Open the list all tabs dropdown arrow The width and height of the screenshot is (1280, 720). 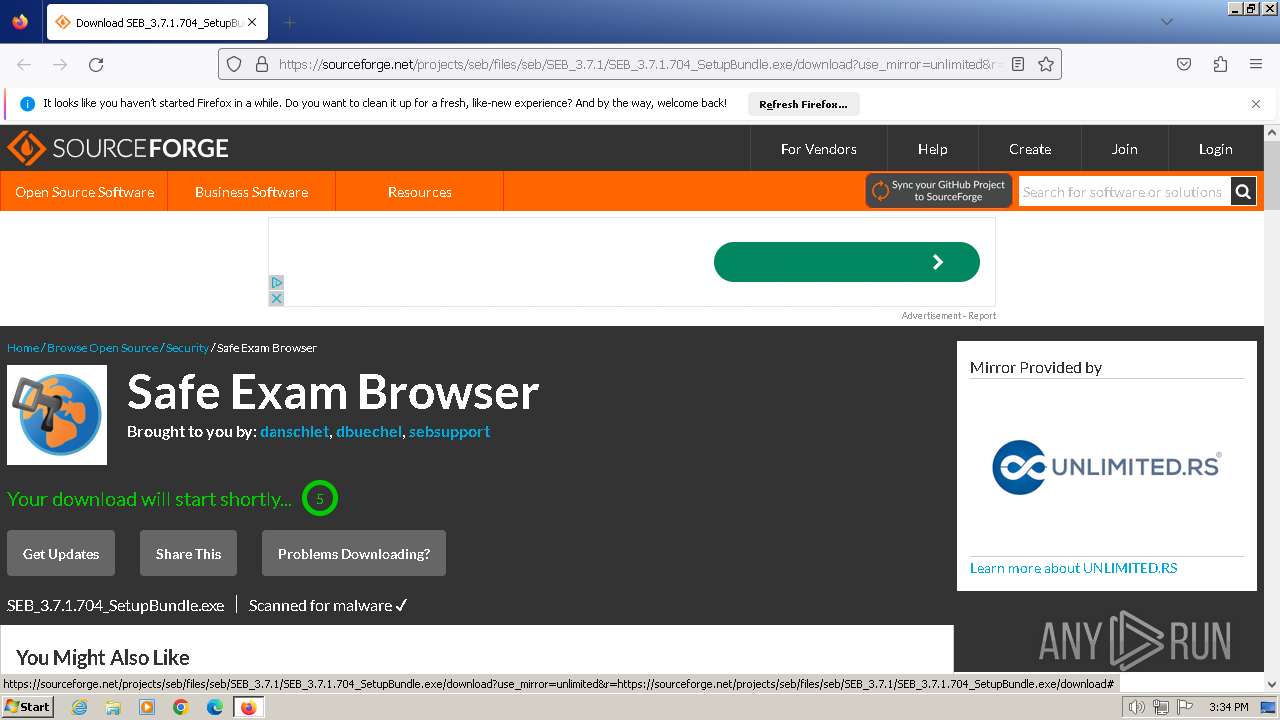(x=1166, y=22)
